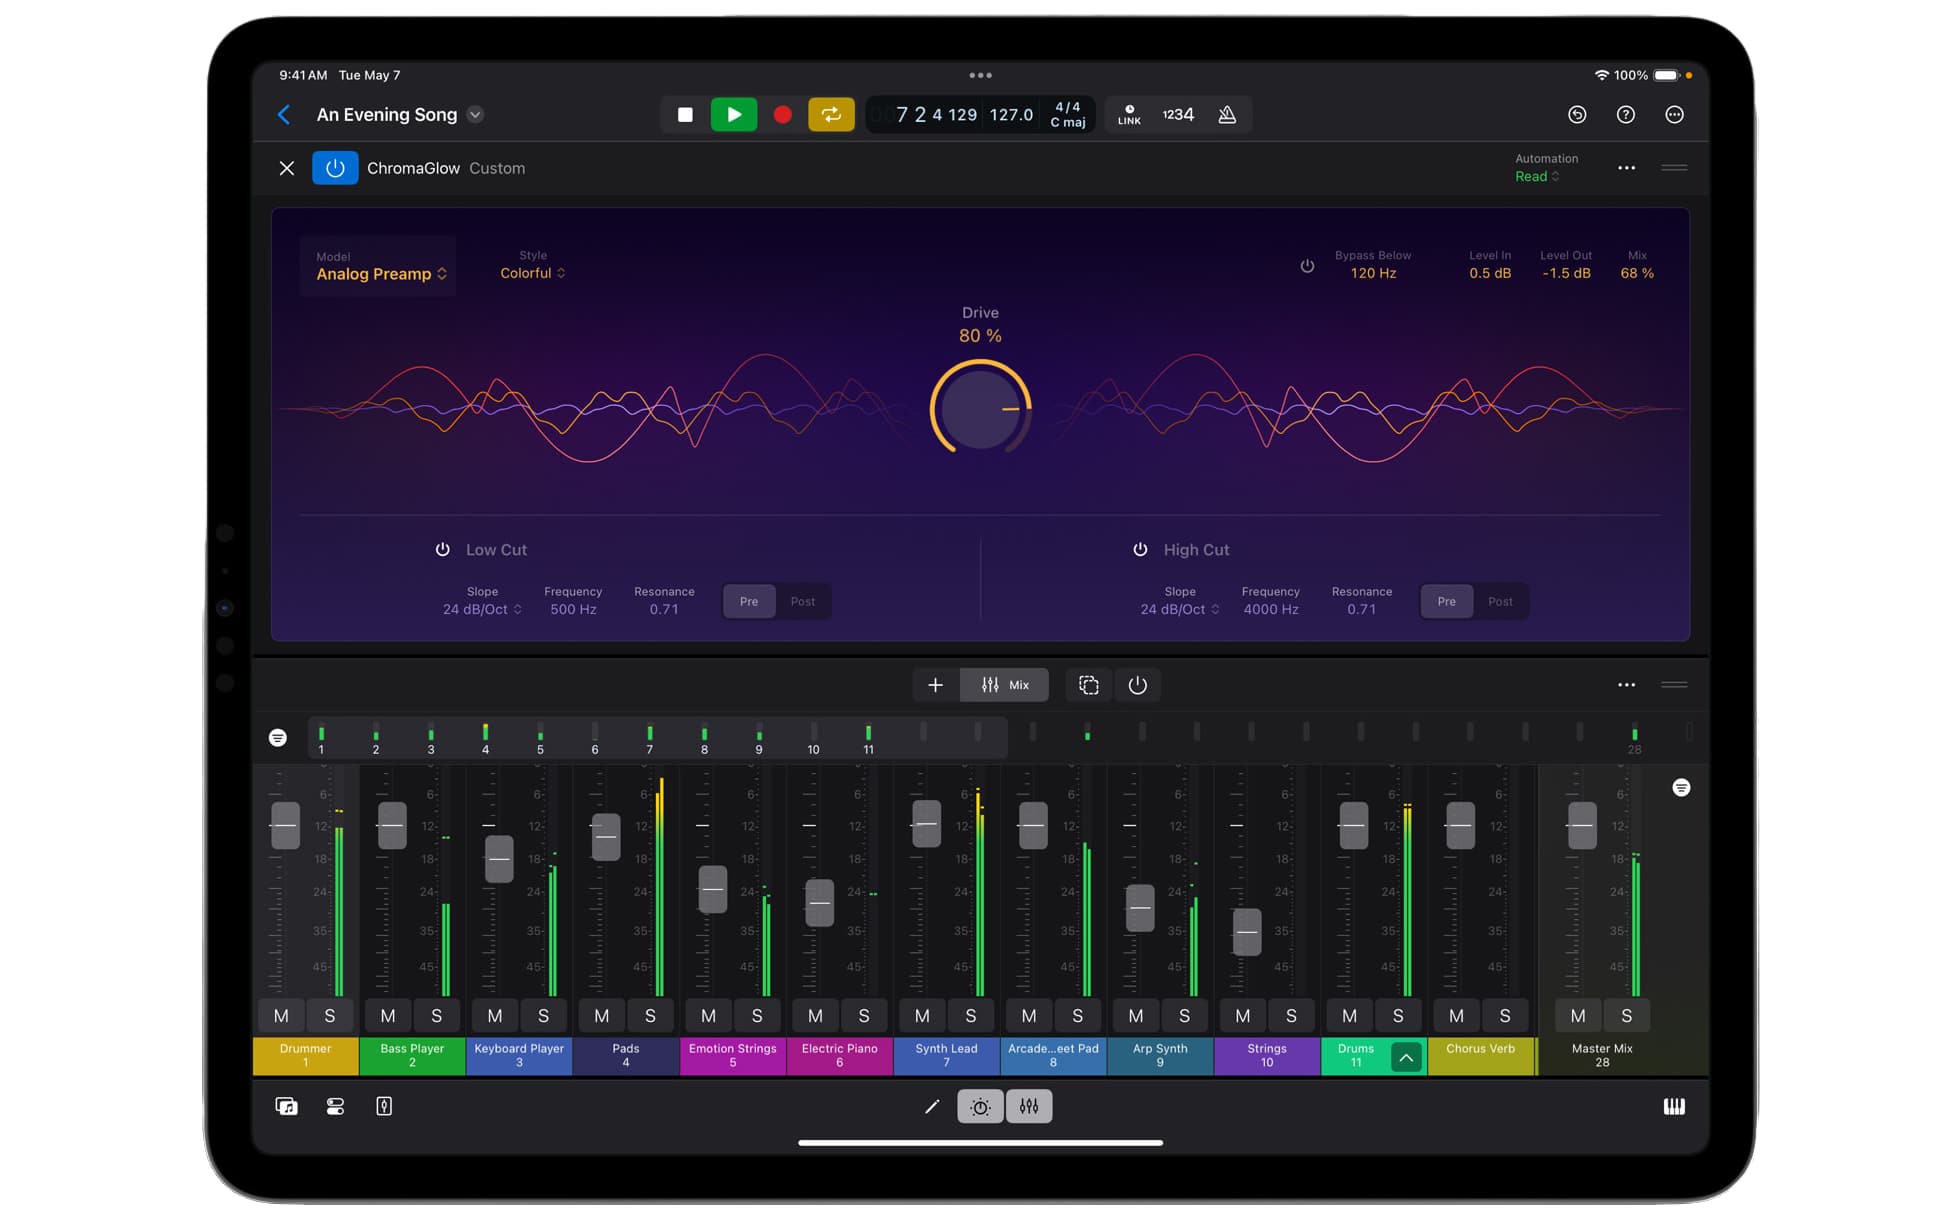
Task: Set Low Cut to Post
Action: click(x=803, y=601)
